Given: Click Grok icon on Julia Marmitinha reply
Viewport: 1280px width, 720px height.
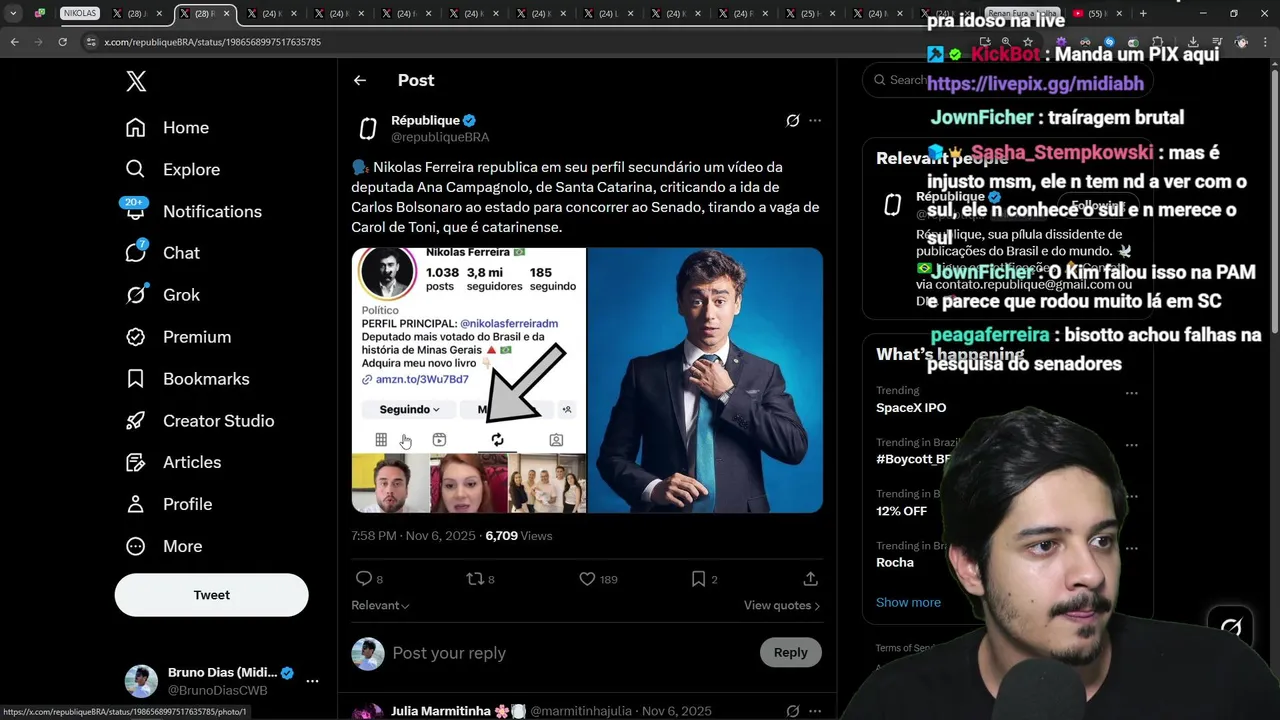Looking at the screenshot, I should (793, 711).
